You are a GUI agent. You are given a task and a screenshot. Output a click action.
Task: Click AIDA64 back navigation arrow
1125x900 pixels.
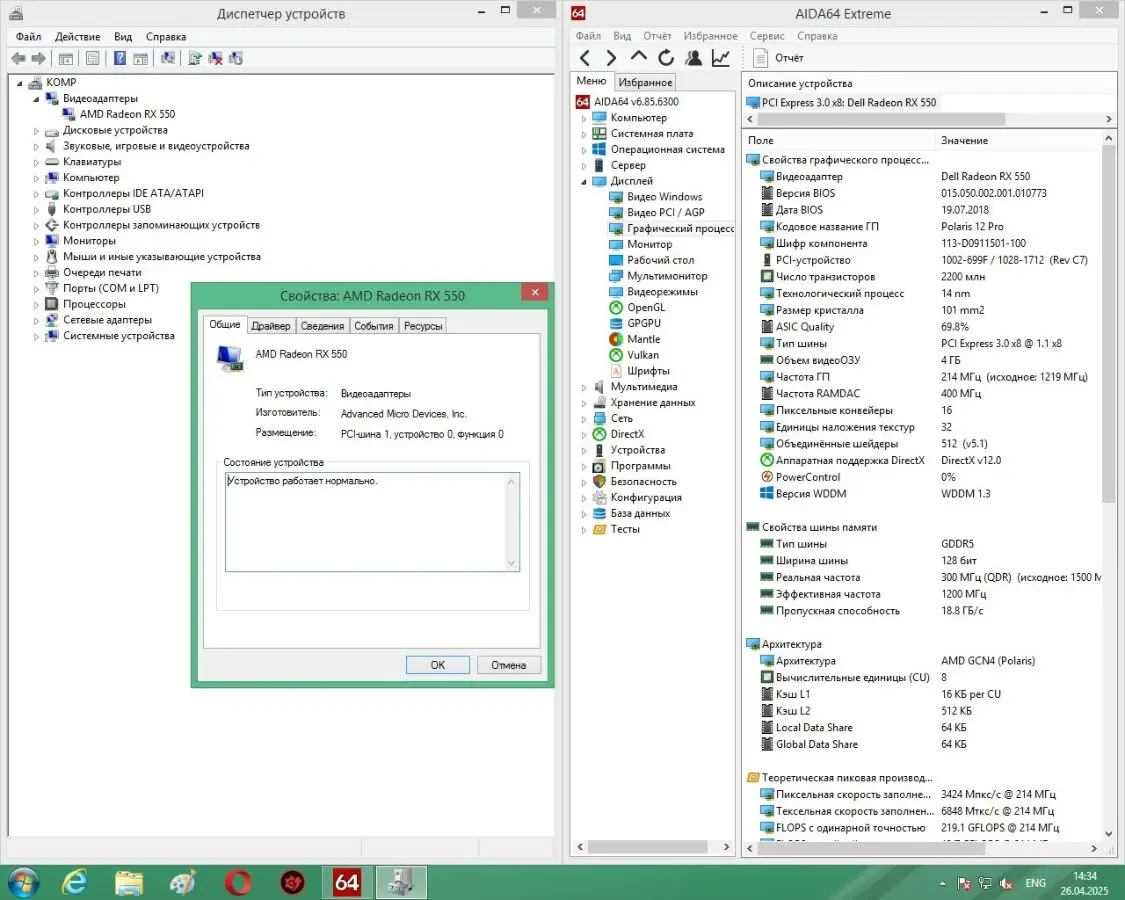[x=585, y=58]
